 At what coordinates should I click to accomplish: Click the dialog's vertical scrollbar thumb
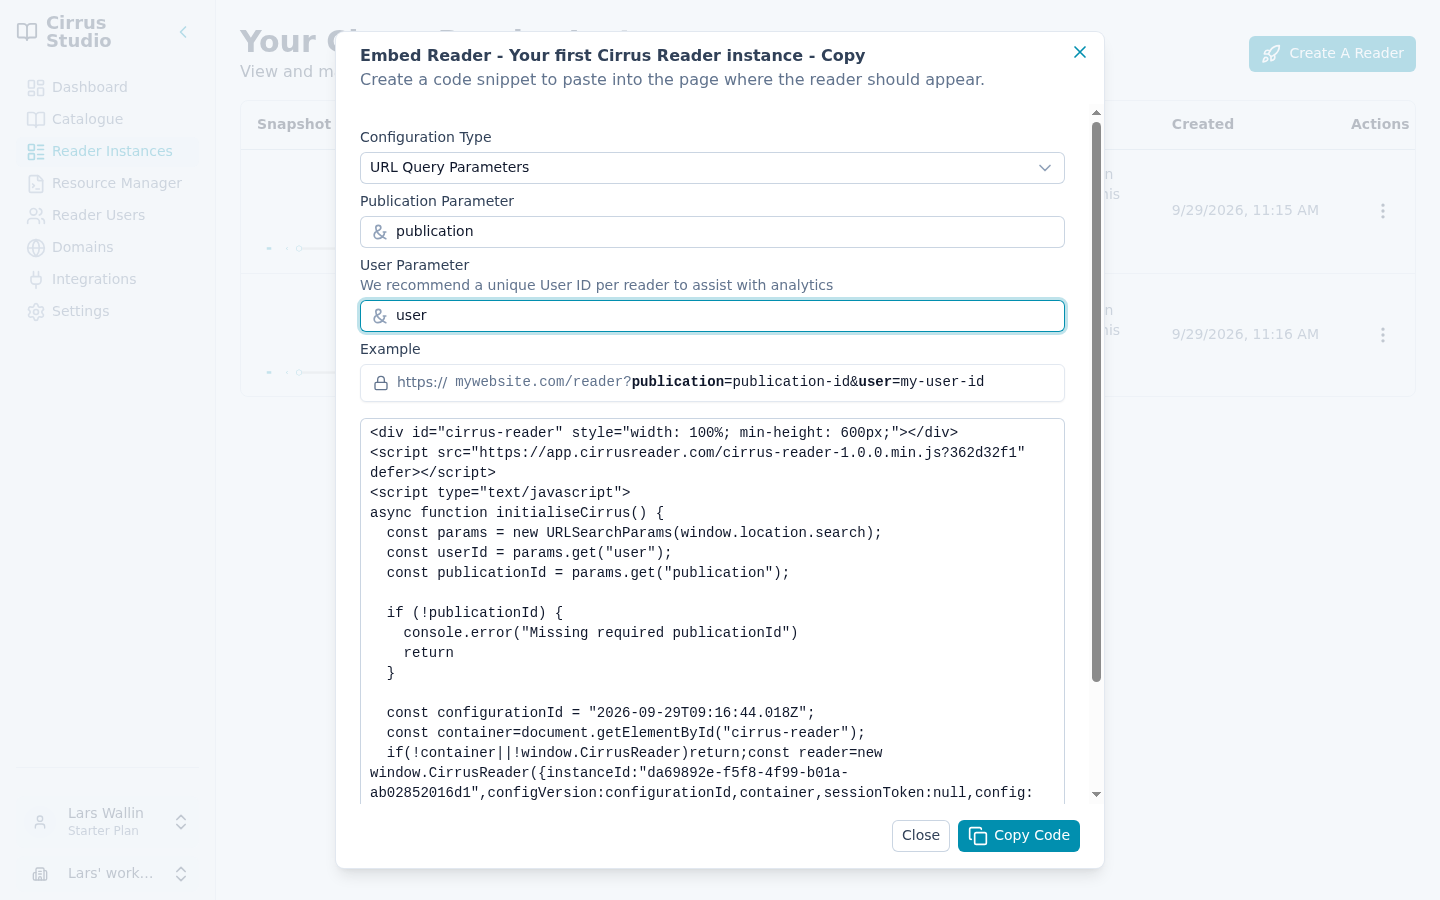pos(1096,402)
